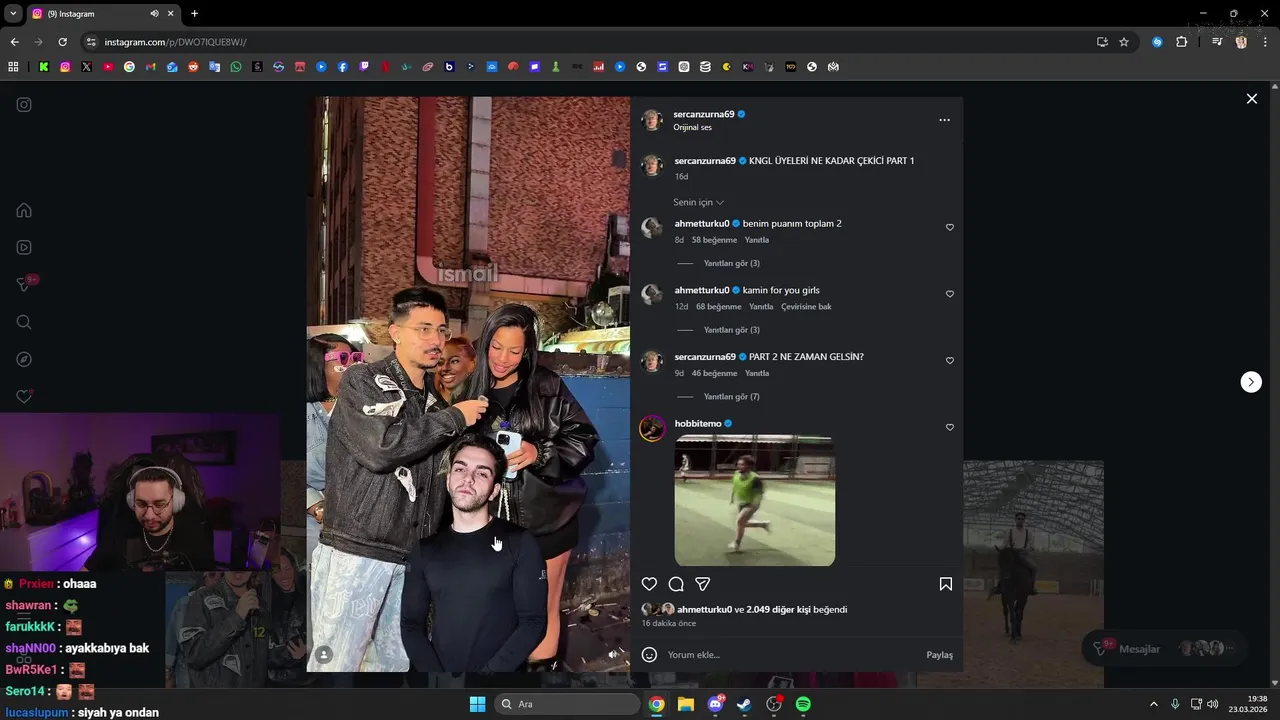Viewport: 1280px width, 720px height.
Task: Click Yanıtla under 'PART 2 NE ZAMAN GELSİN?'
Action: coord(757,373)
